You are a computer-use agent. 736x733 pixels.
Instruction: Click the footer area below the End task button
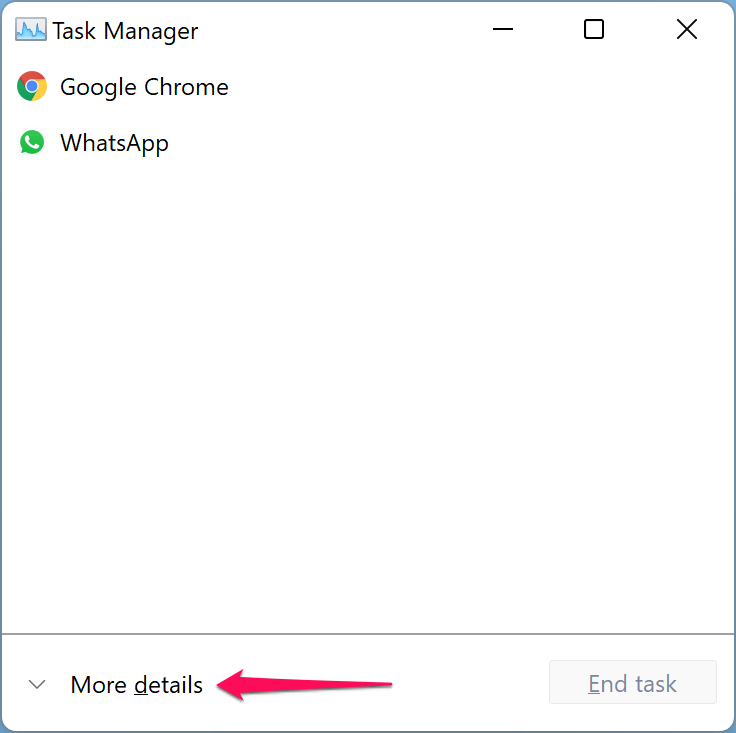[x=632, y=716]
